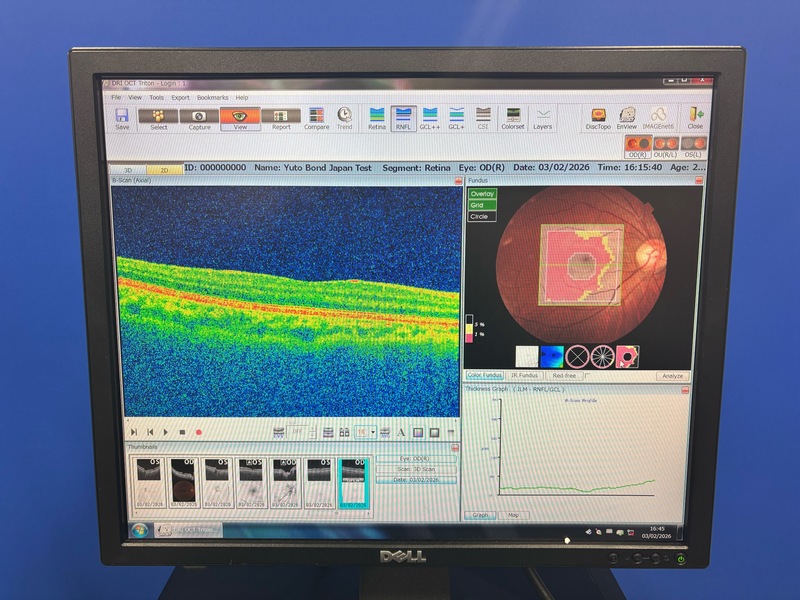Open the DiscTopo tool

pyautogui.click(x=598, y=118)
